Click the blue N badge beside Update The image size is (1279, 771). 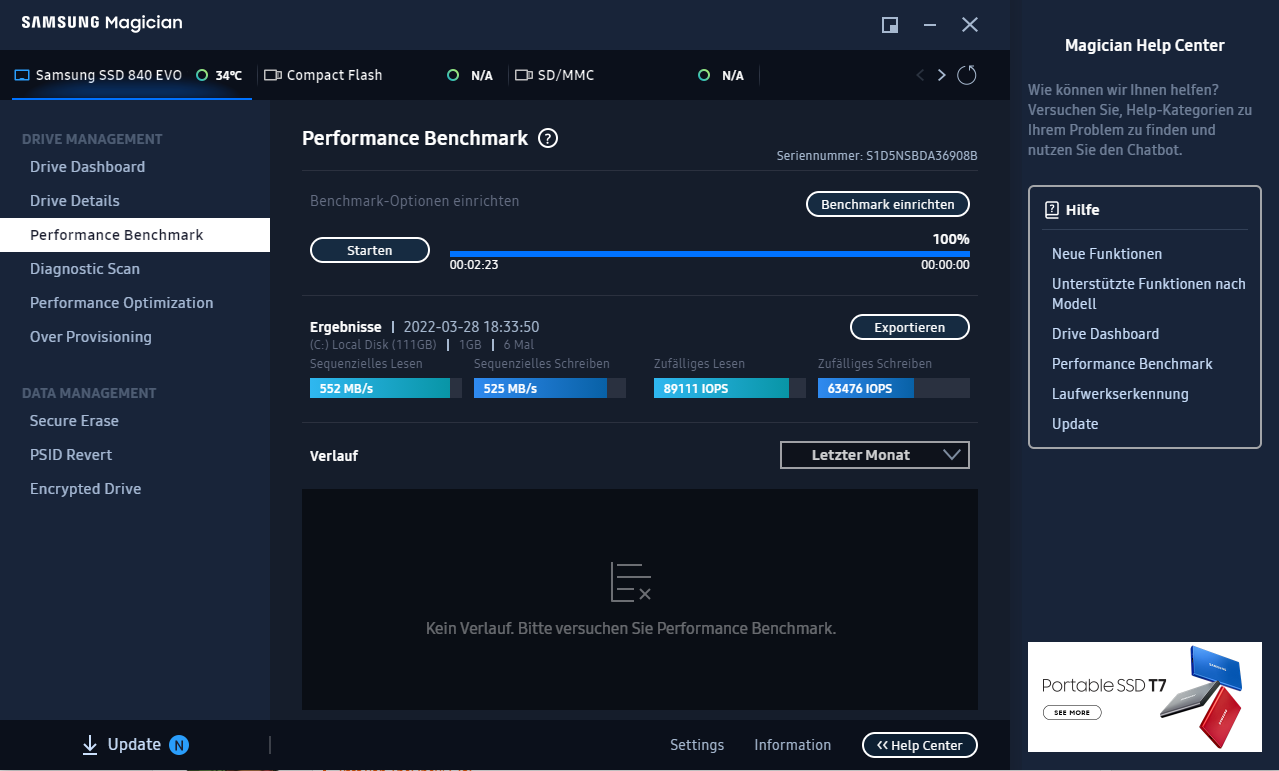point(179,744)
